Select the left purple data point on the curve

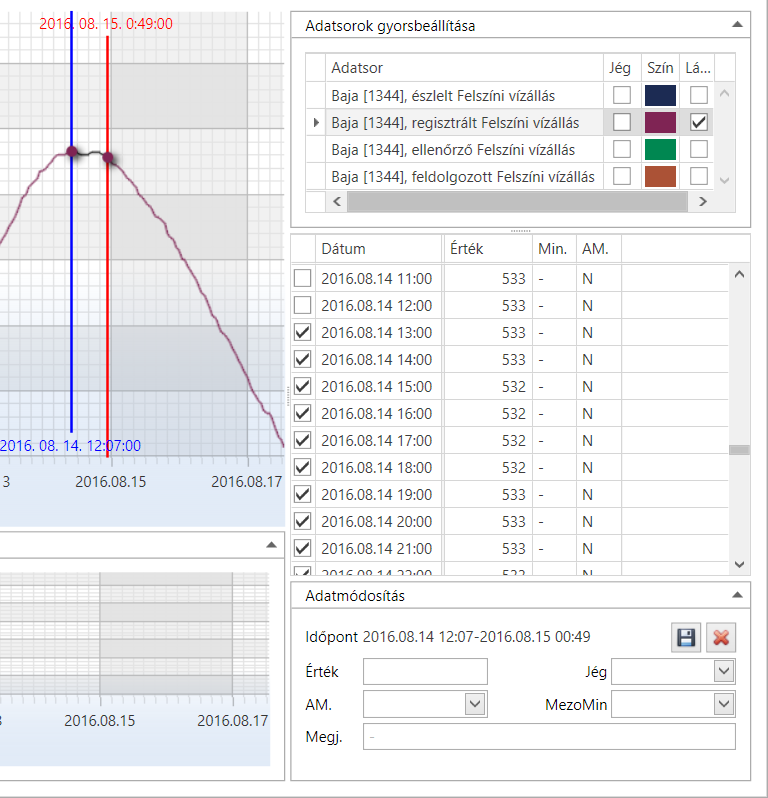[72, 151]
